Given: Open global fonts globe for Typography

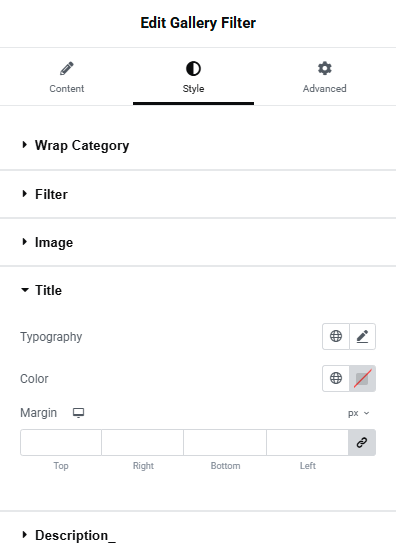Looking at the screenshot, I should tap(336, 336).
